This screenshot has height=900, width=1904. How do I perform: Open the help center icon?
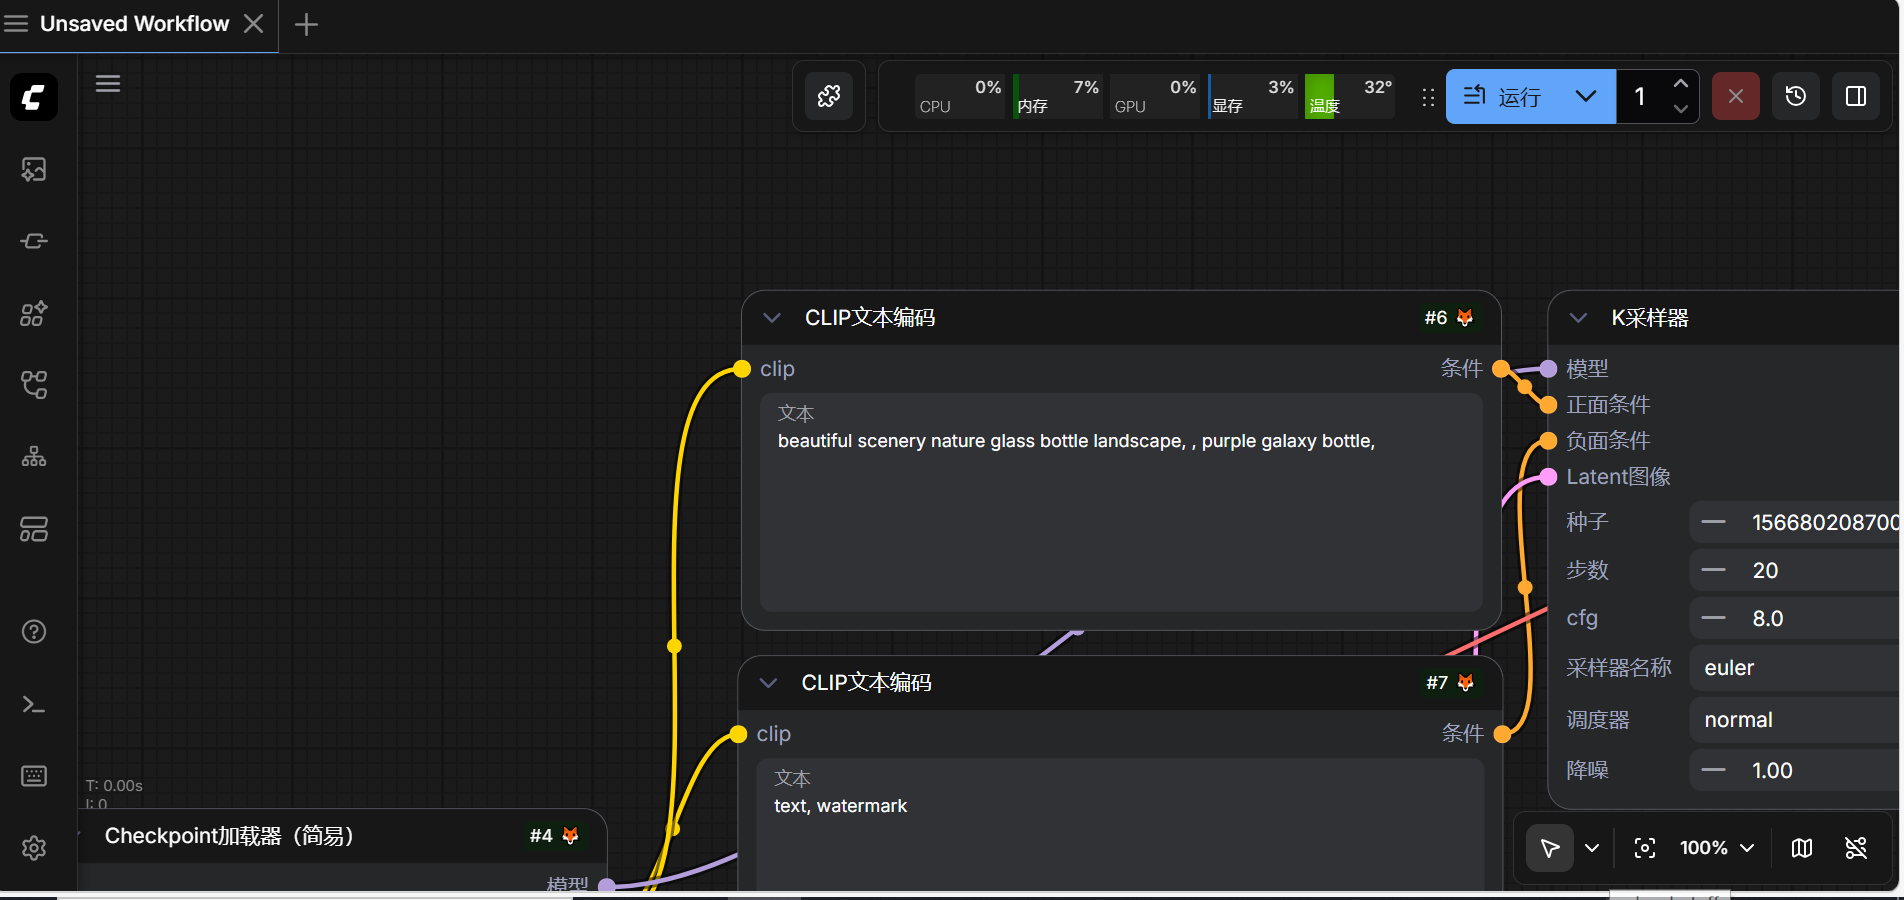34,632
